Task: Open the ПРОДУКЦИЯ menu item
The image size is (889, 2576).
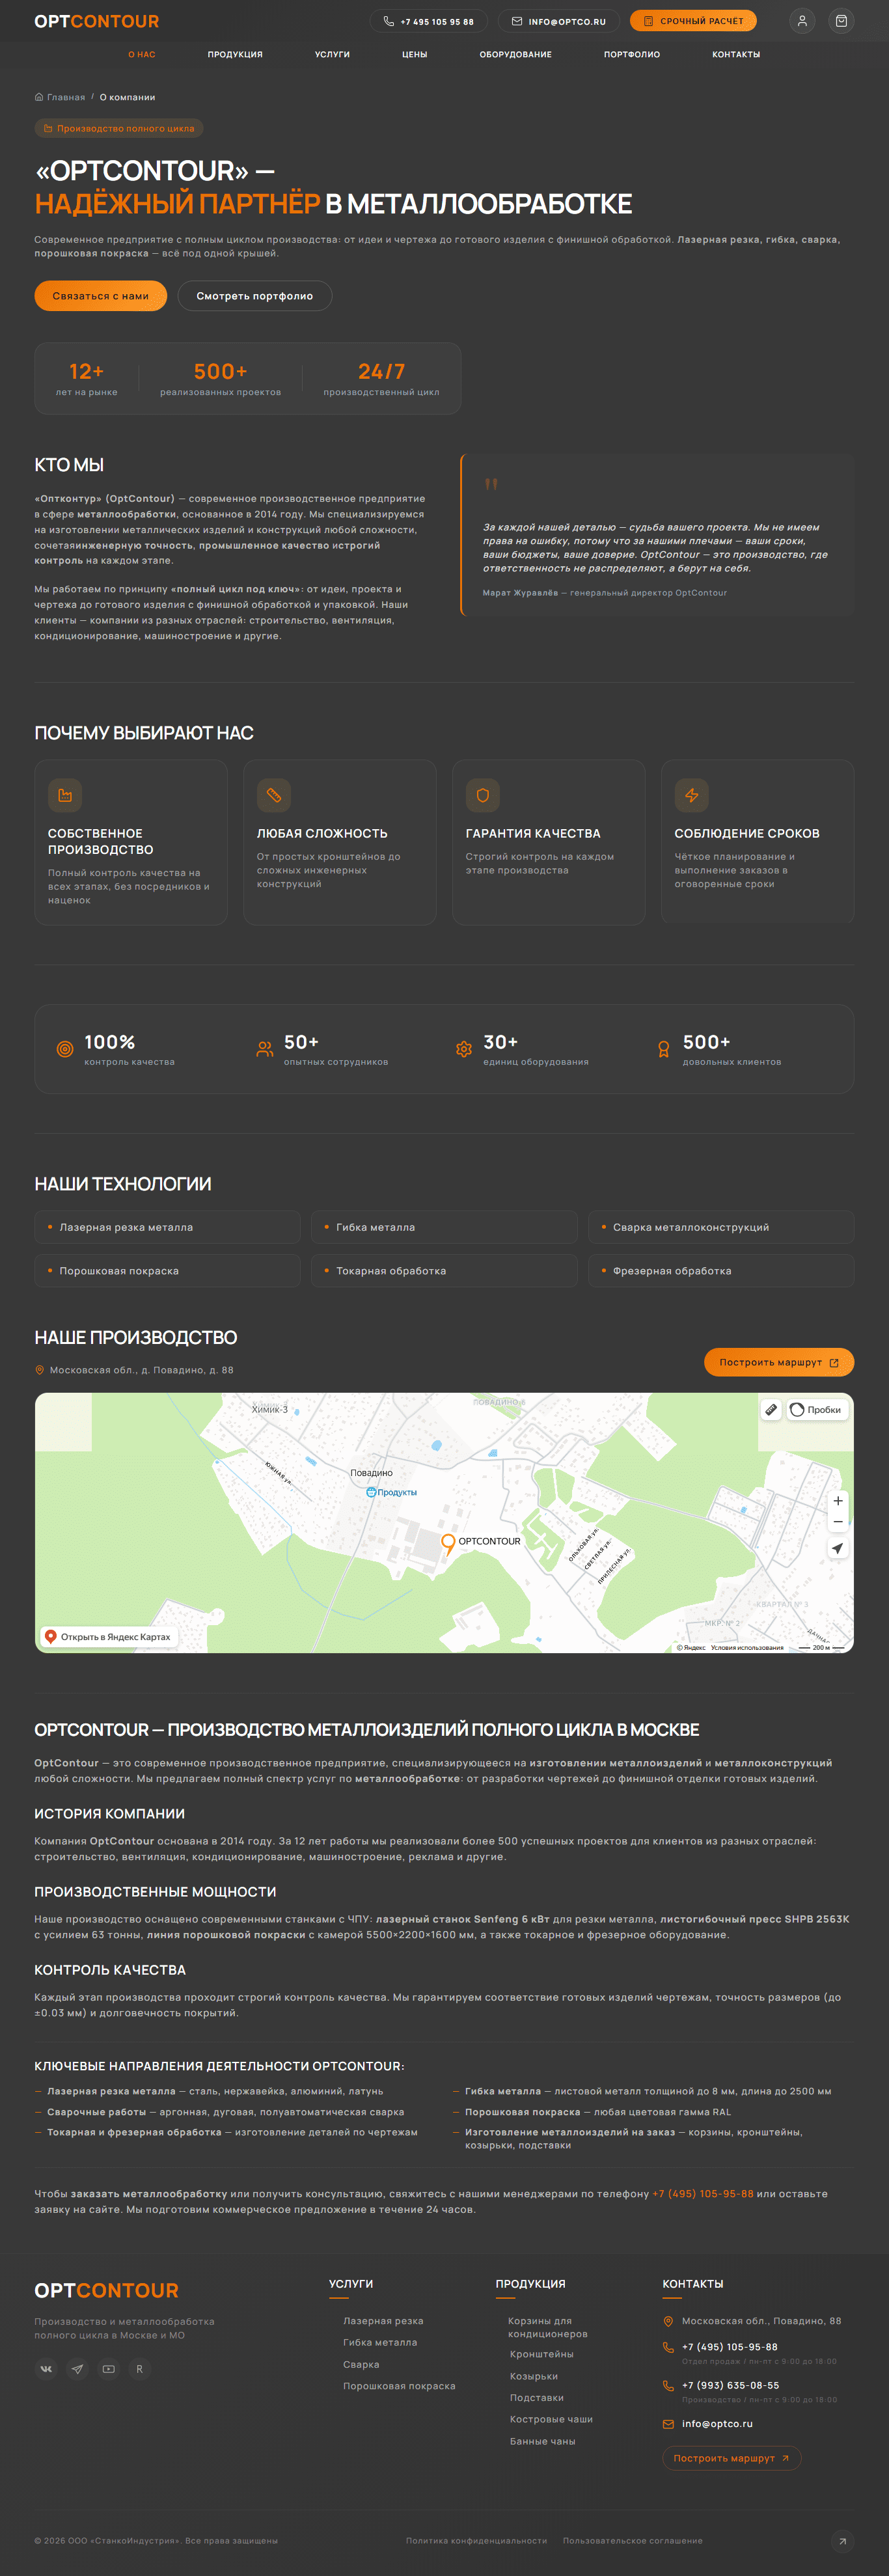Action: [x=235, y=55]
